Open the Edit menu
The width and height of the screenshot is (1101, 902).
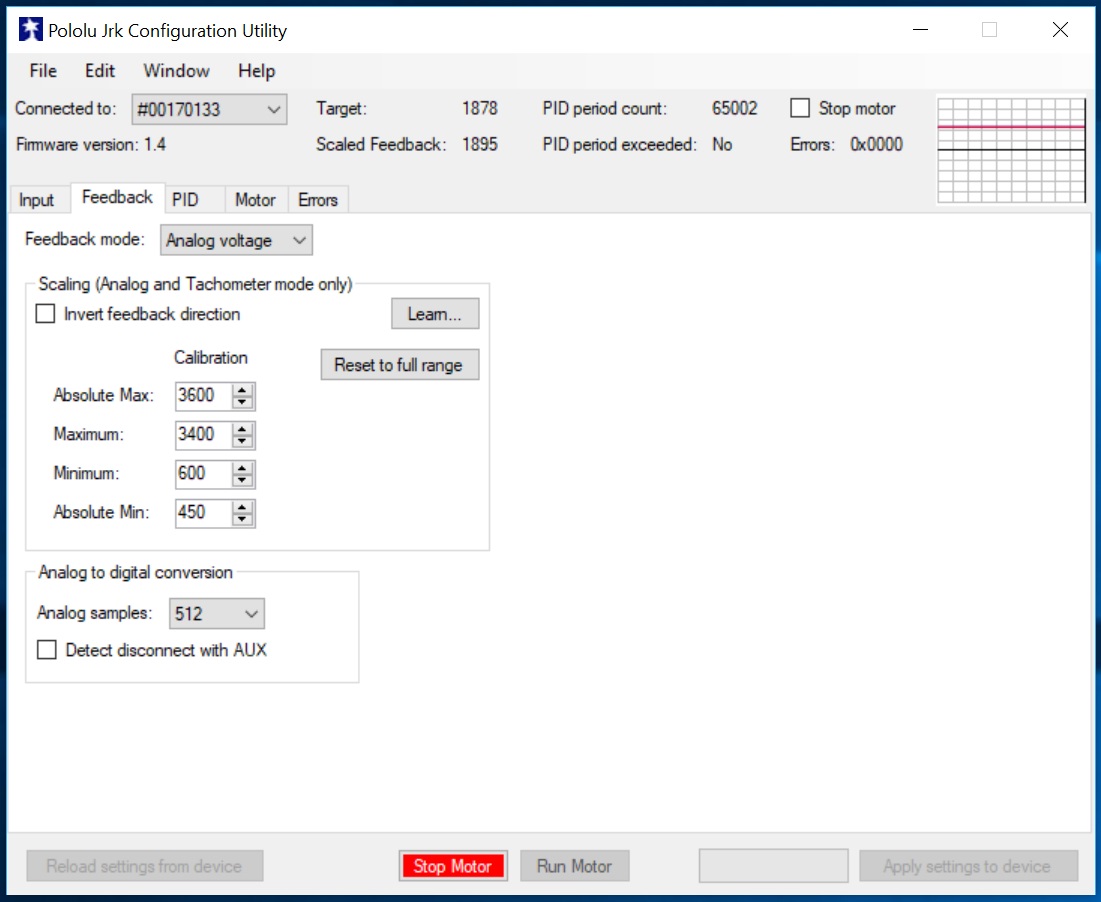(100, 71)
